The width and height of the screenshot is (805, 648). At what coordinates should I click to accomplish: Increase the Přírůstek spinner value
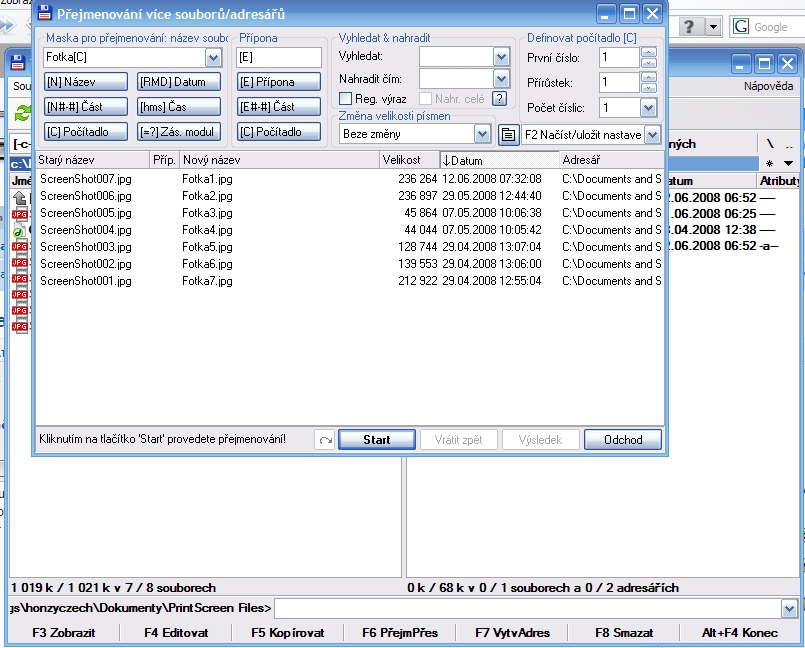tap(649, 78)
